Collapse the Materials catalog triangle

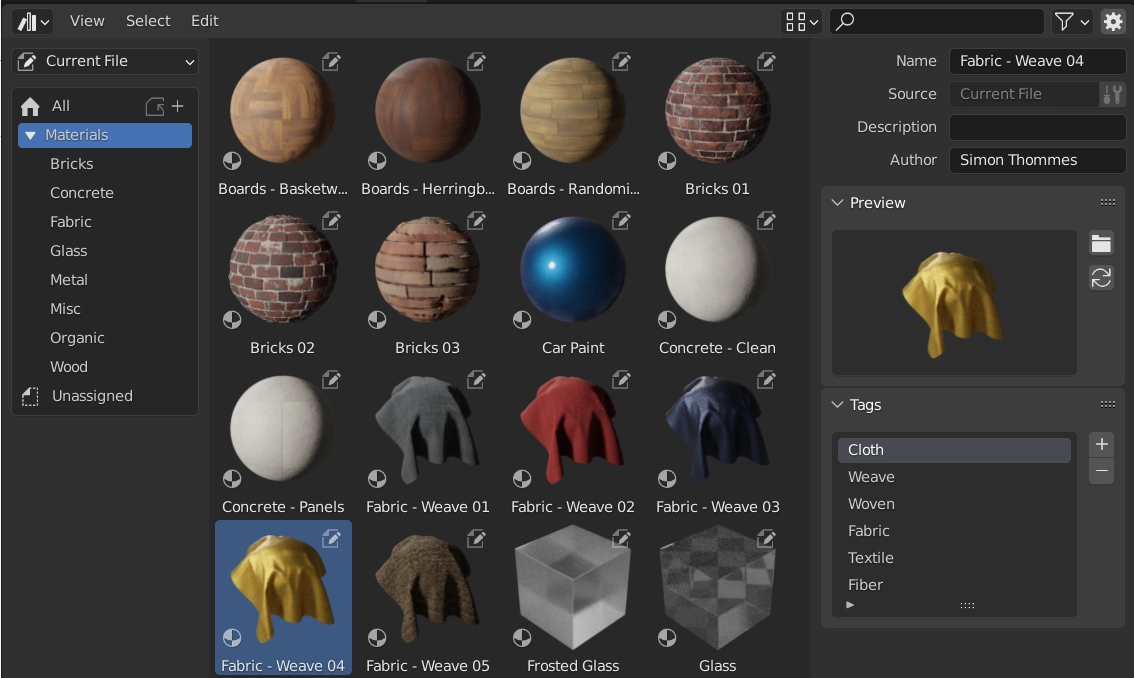[30, 135]
